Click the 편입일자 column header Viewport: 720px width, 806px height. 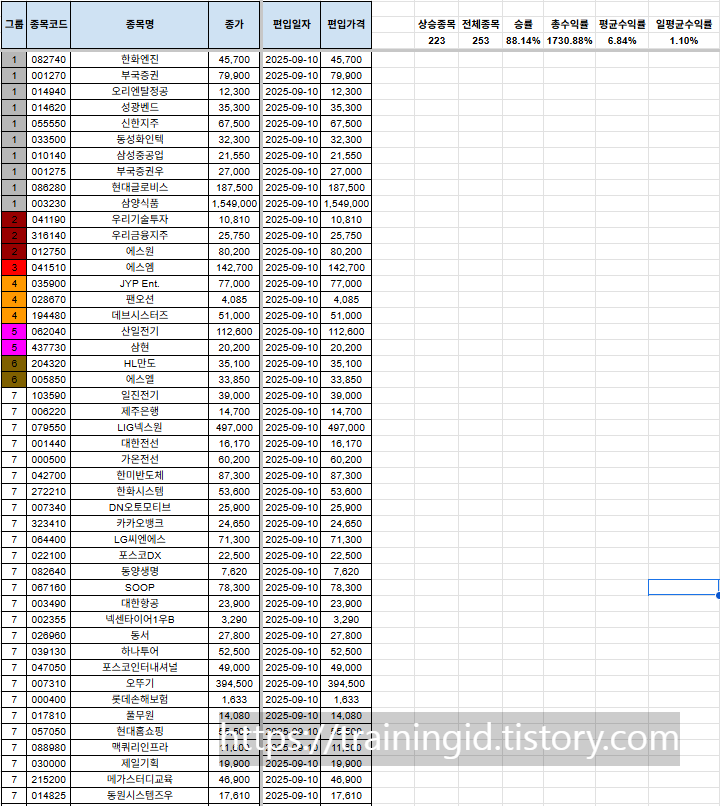[x=291, y=24]
